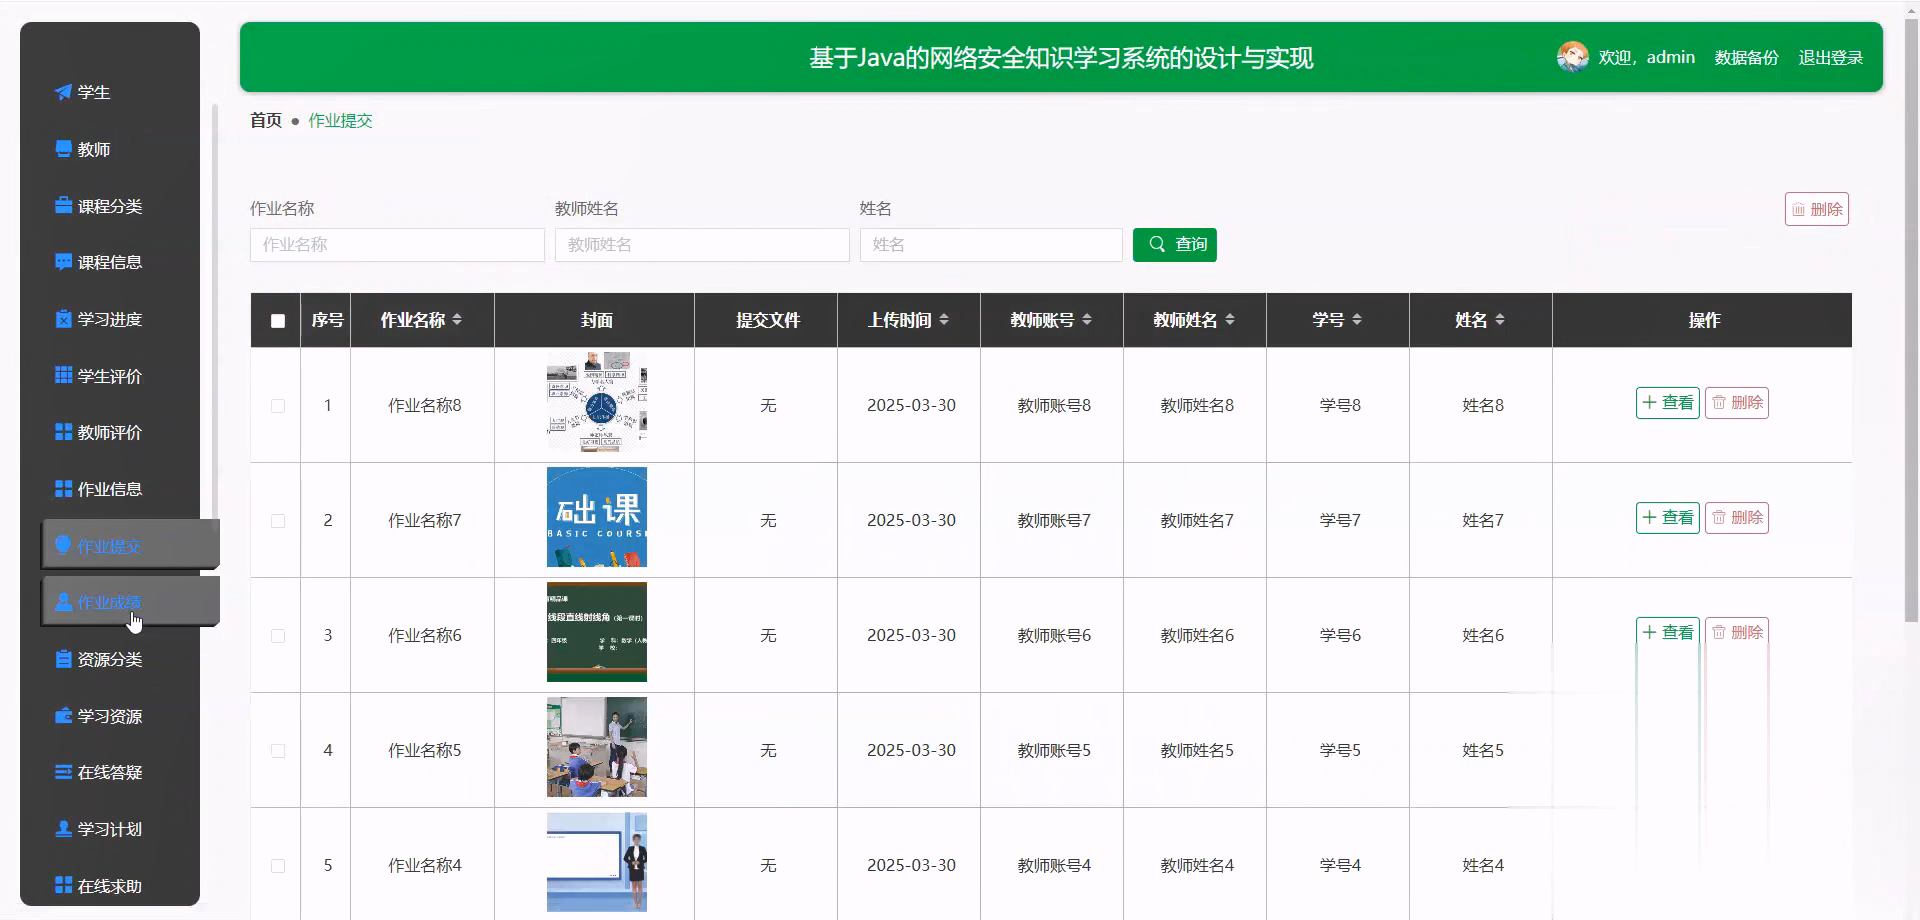Click the 学习计划 user icon

[63, 829]
